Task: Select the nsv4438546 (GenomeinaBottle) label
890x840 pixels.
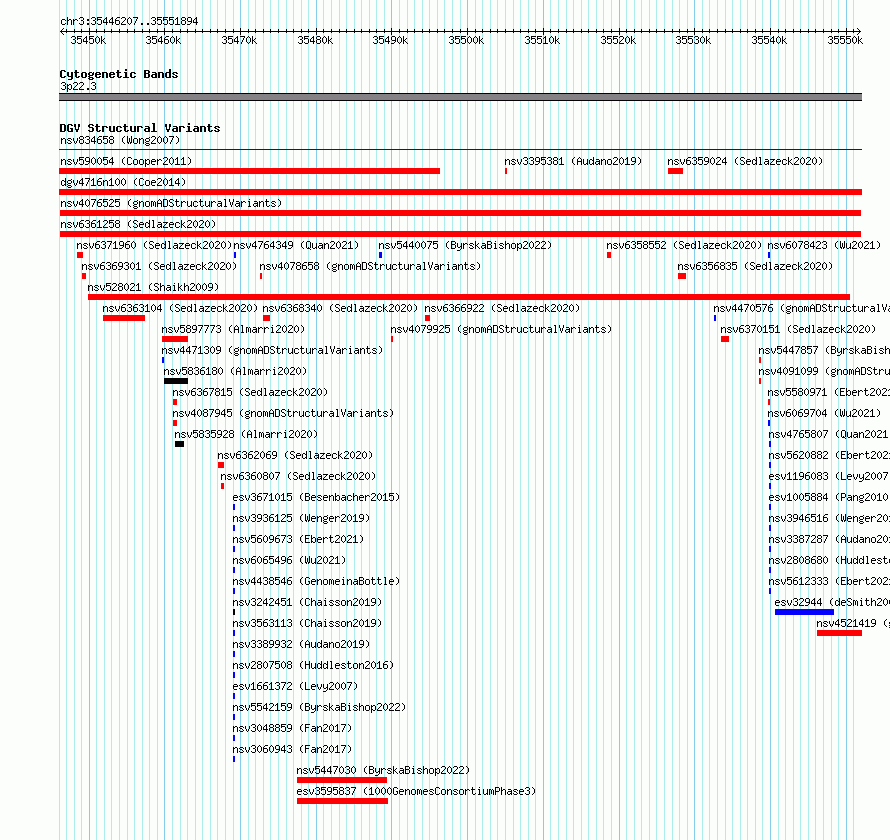Action: 316,581
